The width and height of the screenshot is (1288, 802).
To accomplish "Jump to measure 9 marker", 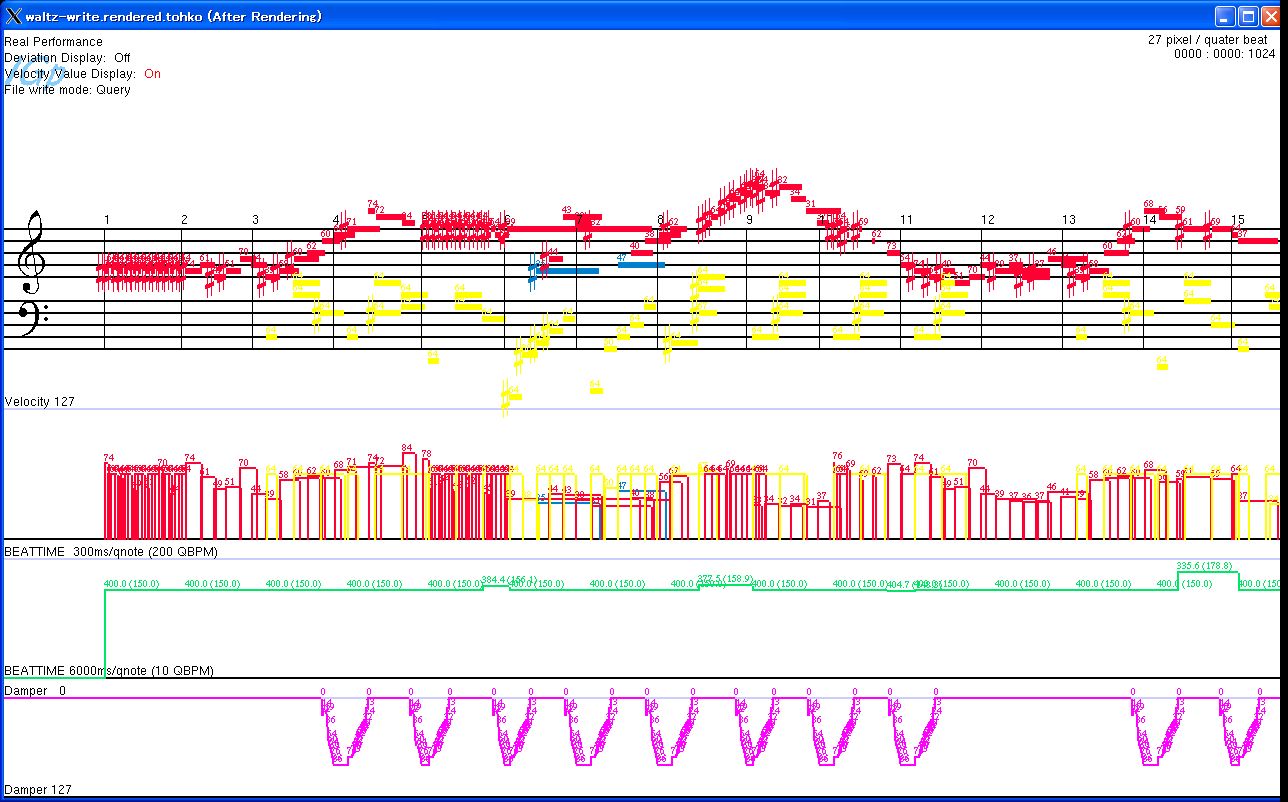I will [749, 220].
